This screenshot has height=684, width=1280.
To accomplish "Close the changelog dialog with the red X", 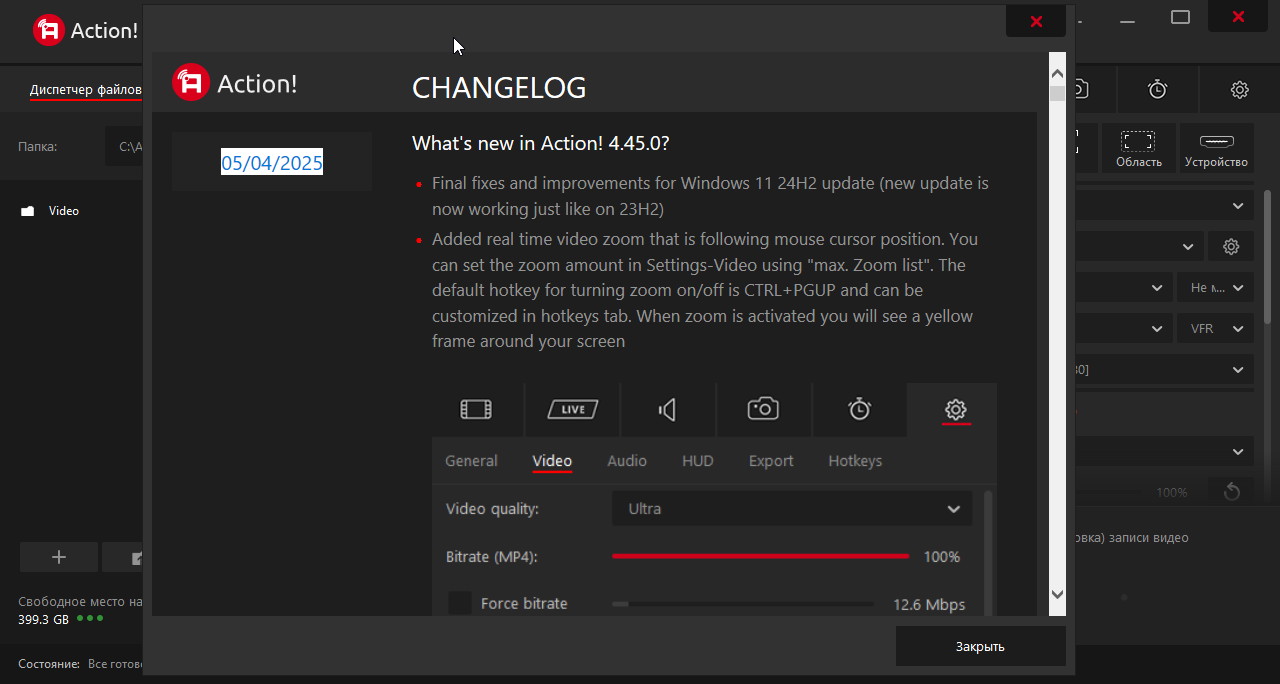I will [x=1036, y=21].
